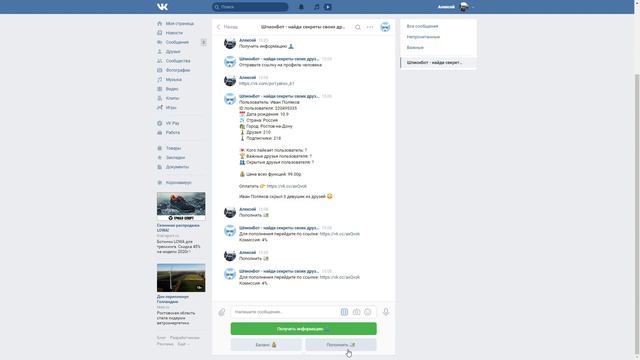Open top-up link in first Комиссия message
This screenshot has width=640, height=360.
(x=340, y=234)
